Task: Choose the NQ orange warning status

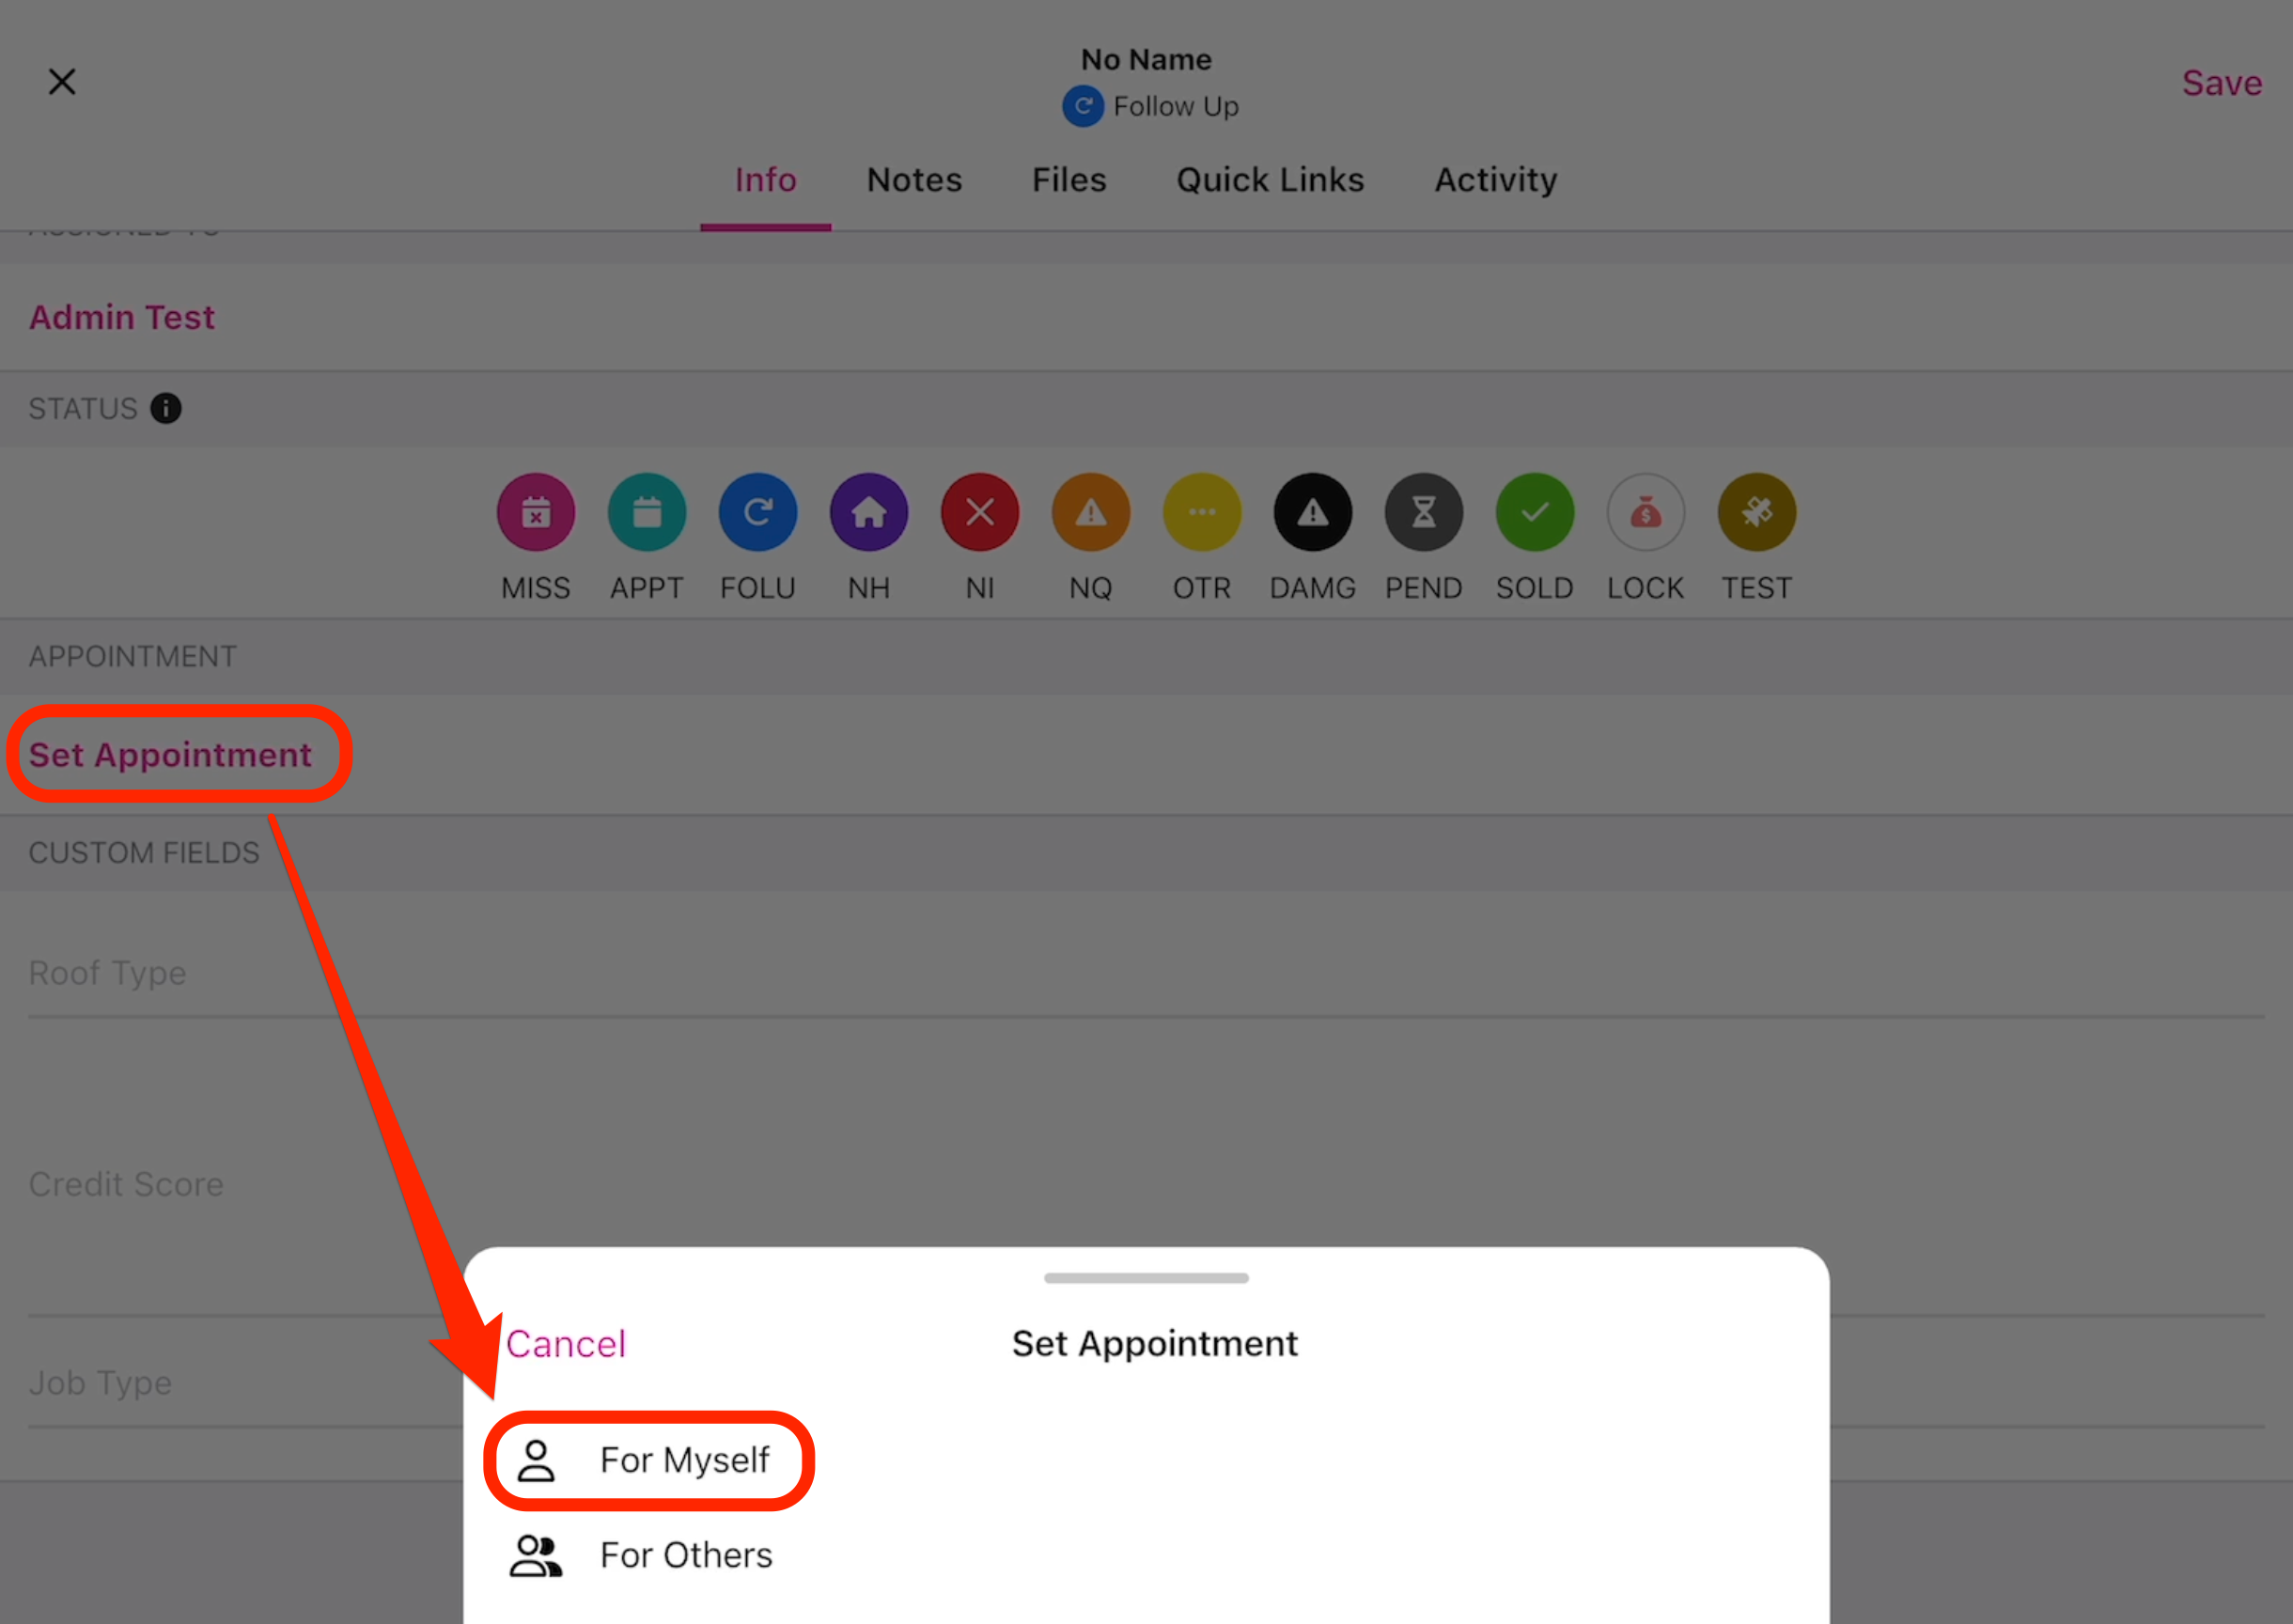Action: pyautogui.click(x=1091, y=513)
